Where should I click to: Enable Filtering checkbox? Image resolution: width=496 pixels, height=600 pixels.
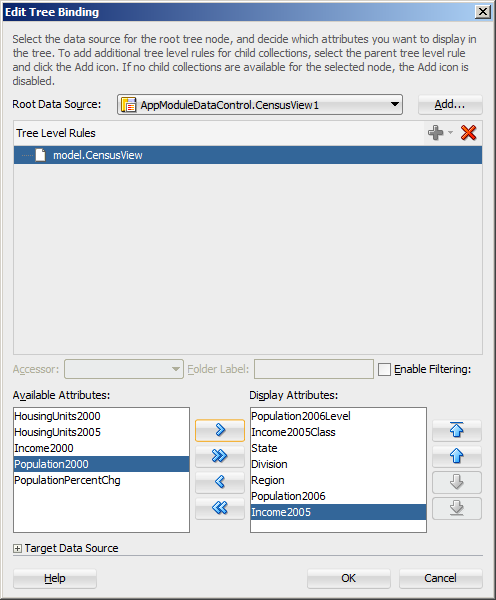(384, 369)
